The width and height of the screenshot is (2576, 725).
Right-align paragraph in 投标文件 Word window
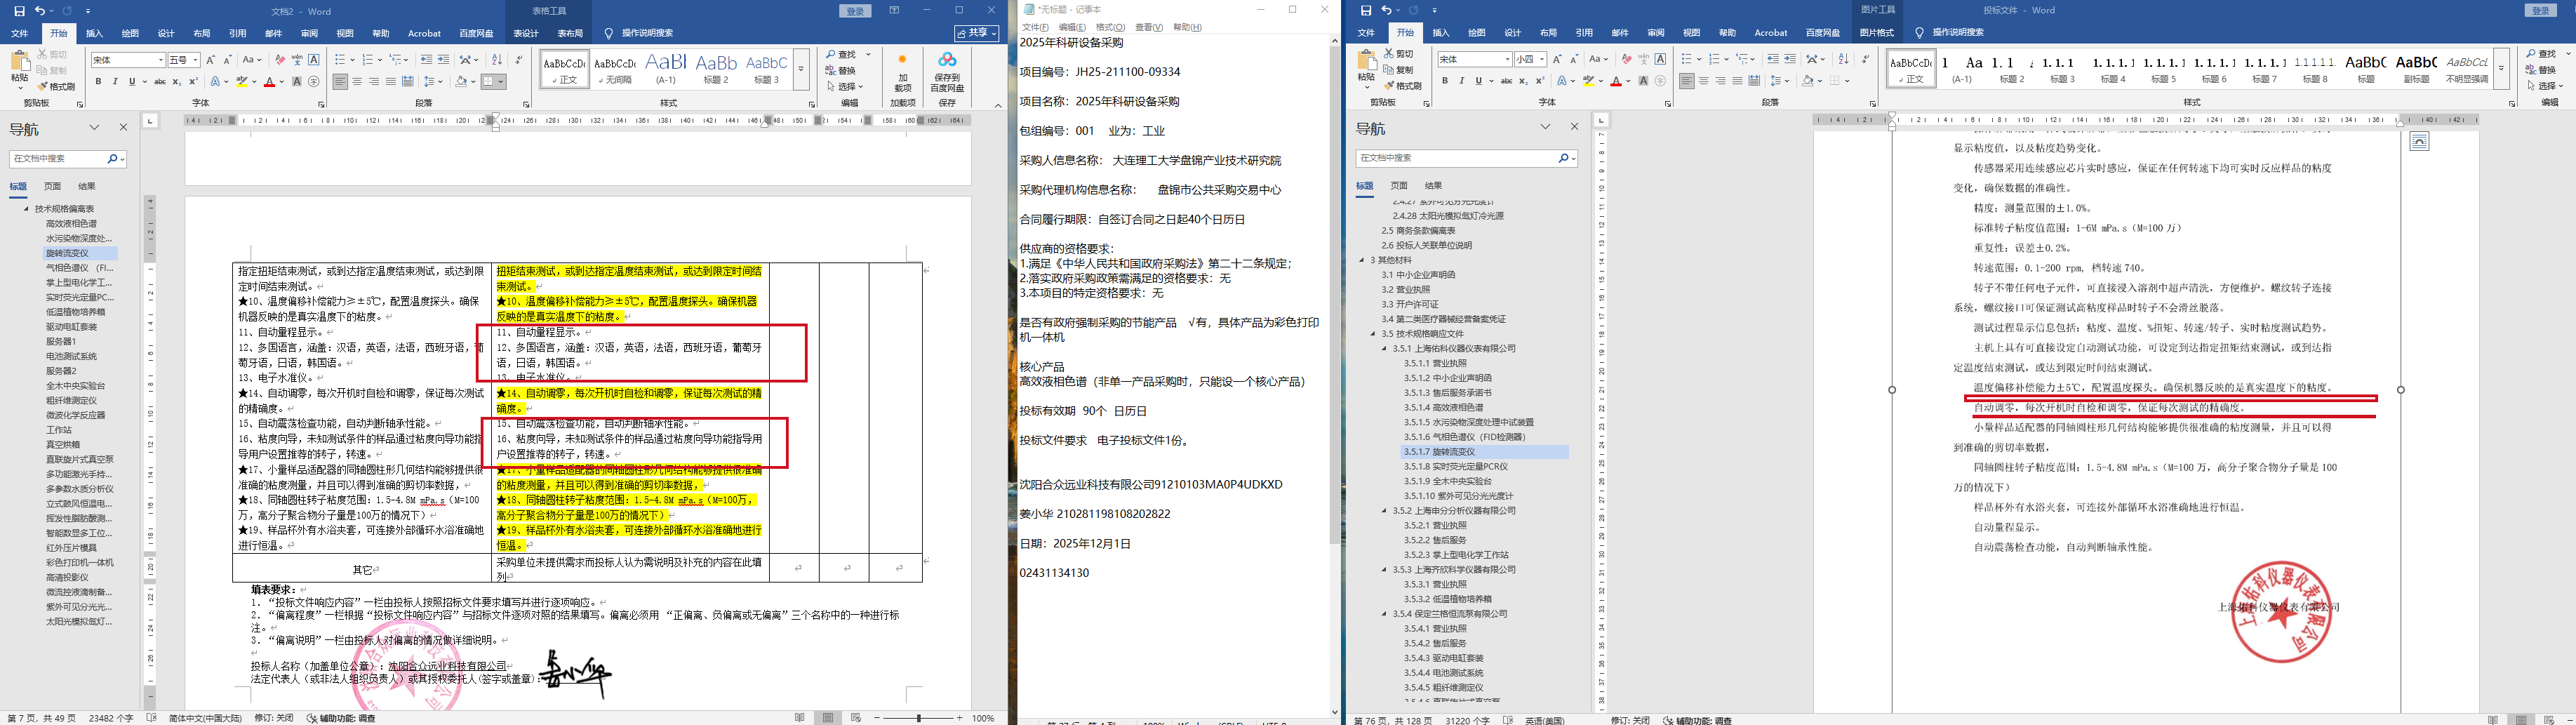pos(1720,82)
